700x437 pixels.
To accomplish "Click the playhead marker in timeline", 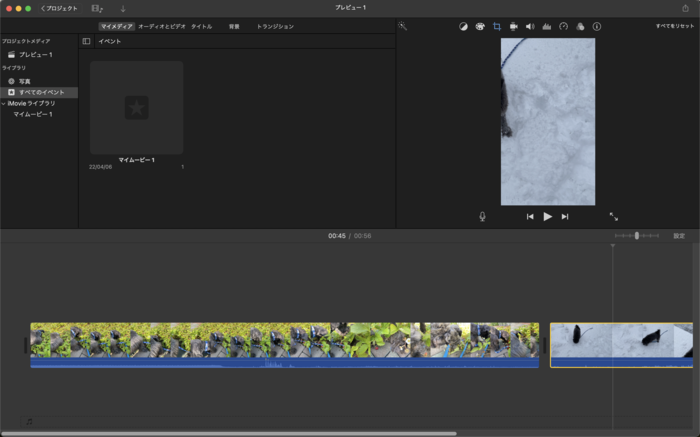I will click(x=612, y=246).
